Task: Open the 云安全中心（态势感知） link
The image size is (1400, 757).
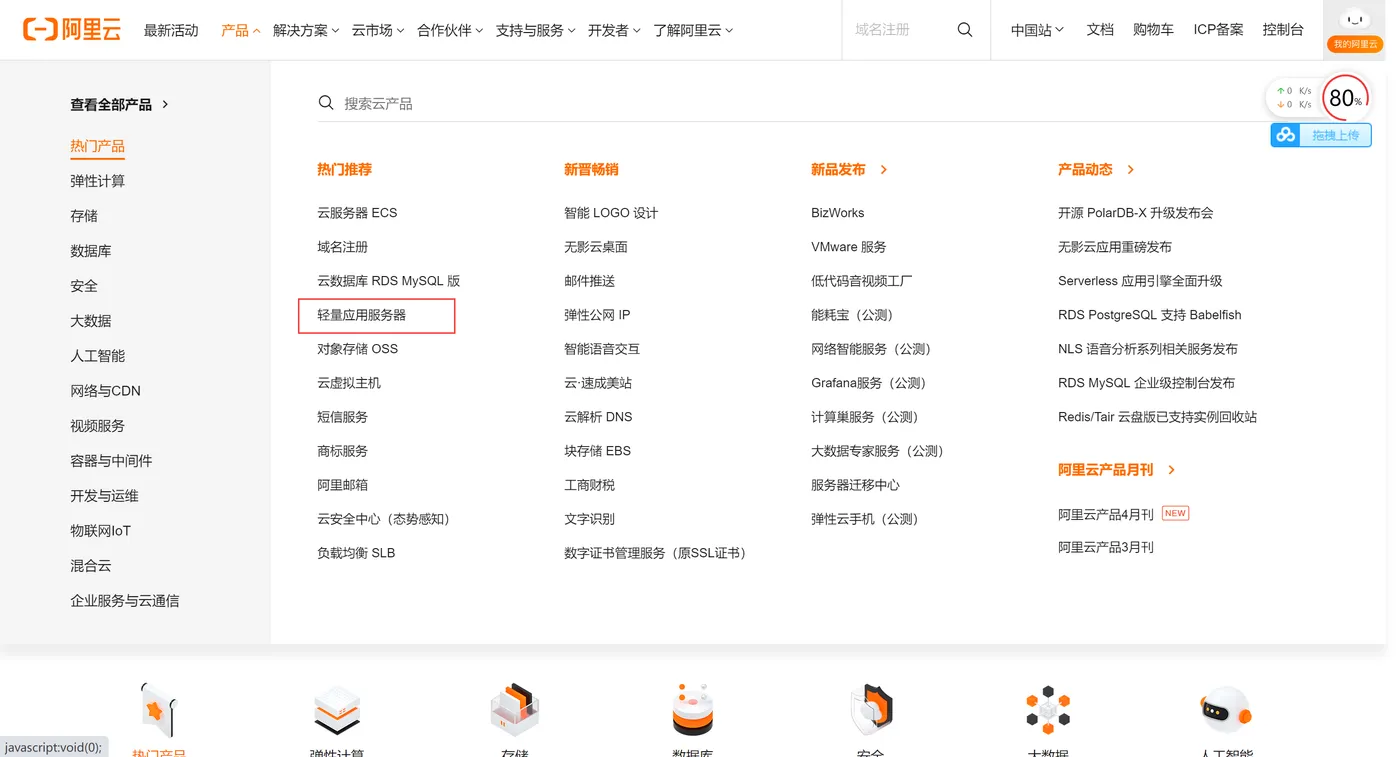Action: tap(387, 519)
